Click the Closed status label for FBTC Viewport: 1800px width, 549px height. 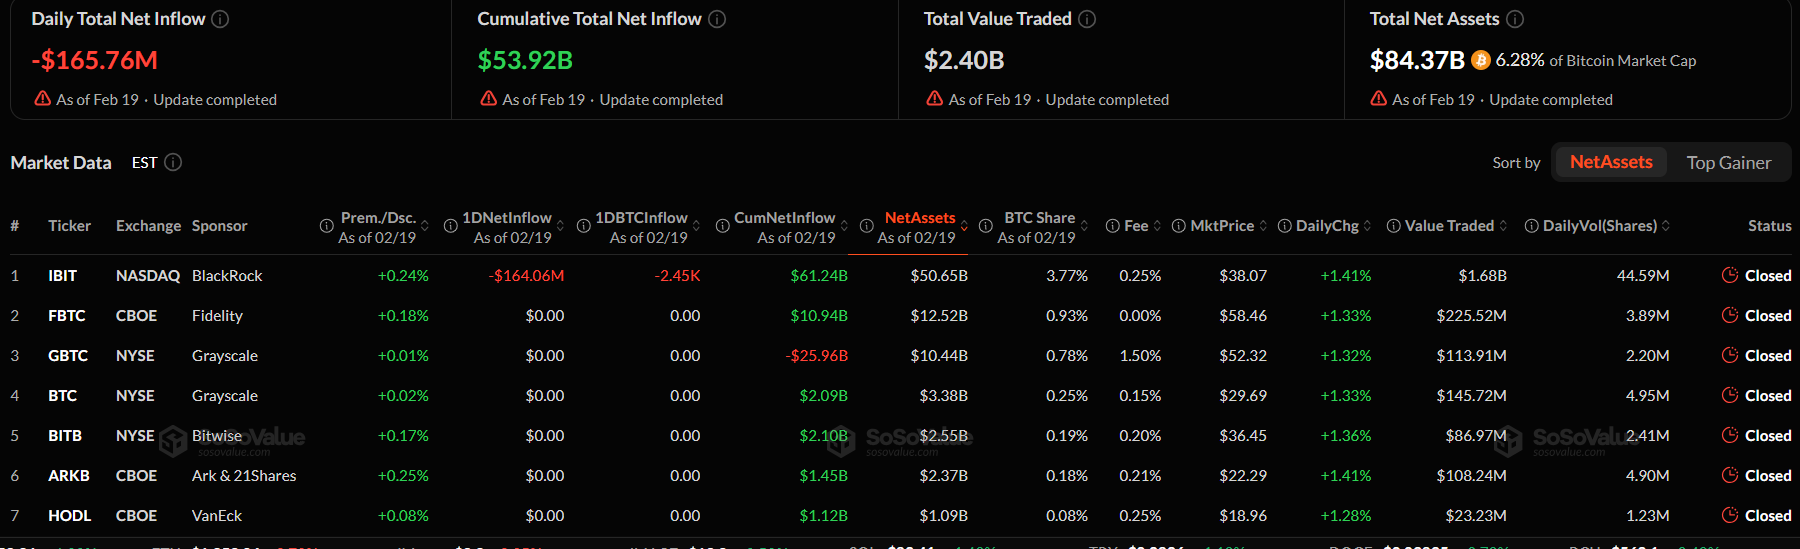[x=1768, y=315]
